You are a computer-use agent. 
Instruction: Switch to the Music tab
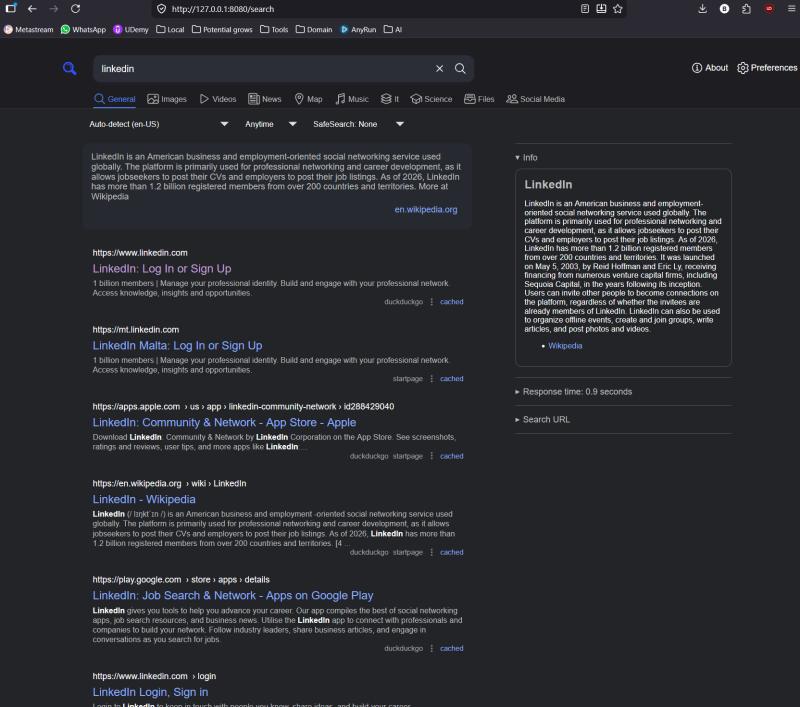[x=352, y=99]
